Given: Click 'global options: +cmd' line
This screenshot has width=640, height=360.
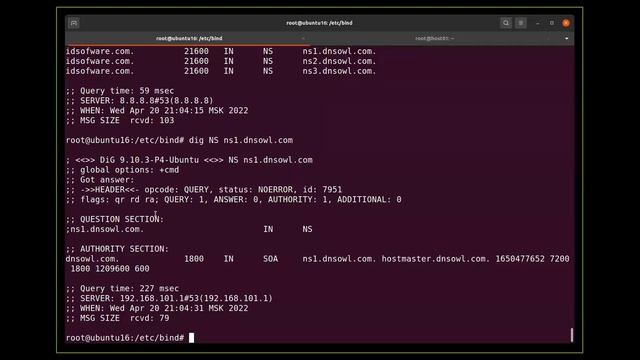Looking at the screenshot, I should click(122, 170).
